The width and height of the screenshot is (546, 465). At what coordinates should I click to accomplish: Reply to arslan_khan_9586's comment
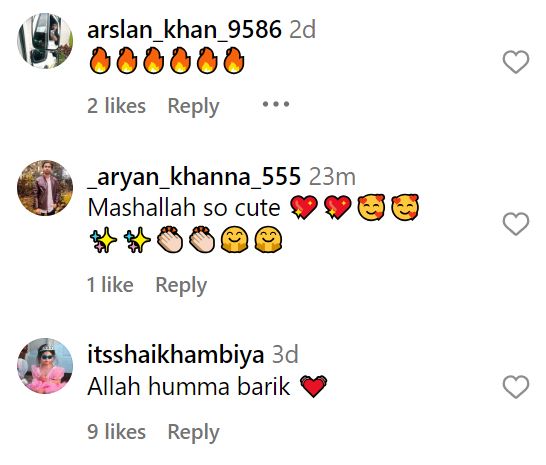pyautogui.click(x=193, y=106)
